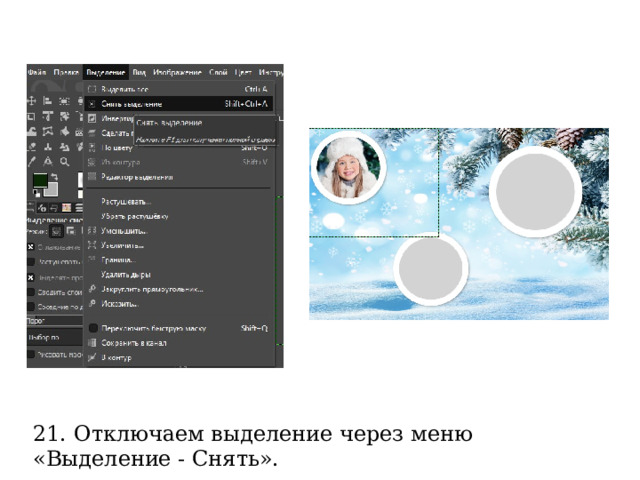Select the Eraser tool
This screenshot has height=480, width=640.
[x=32, y=147]
